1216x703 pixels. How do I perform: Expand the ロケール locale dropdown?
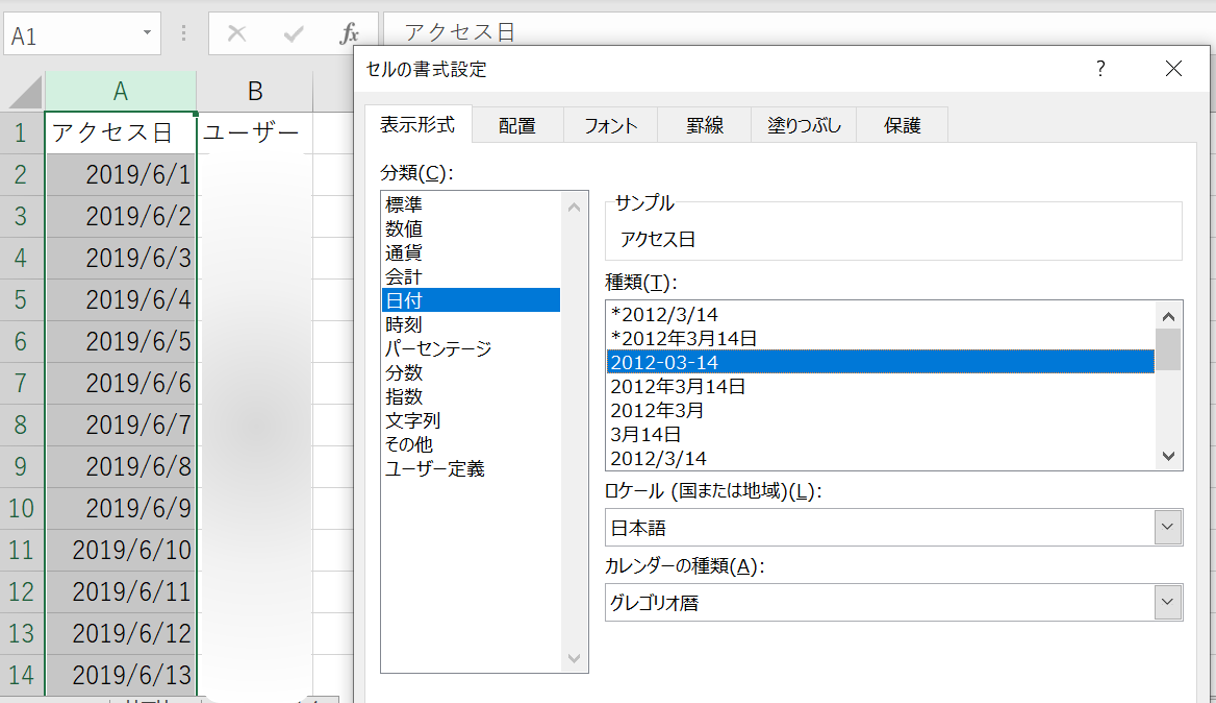pyautogui.click(x=1167, y=527)
